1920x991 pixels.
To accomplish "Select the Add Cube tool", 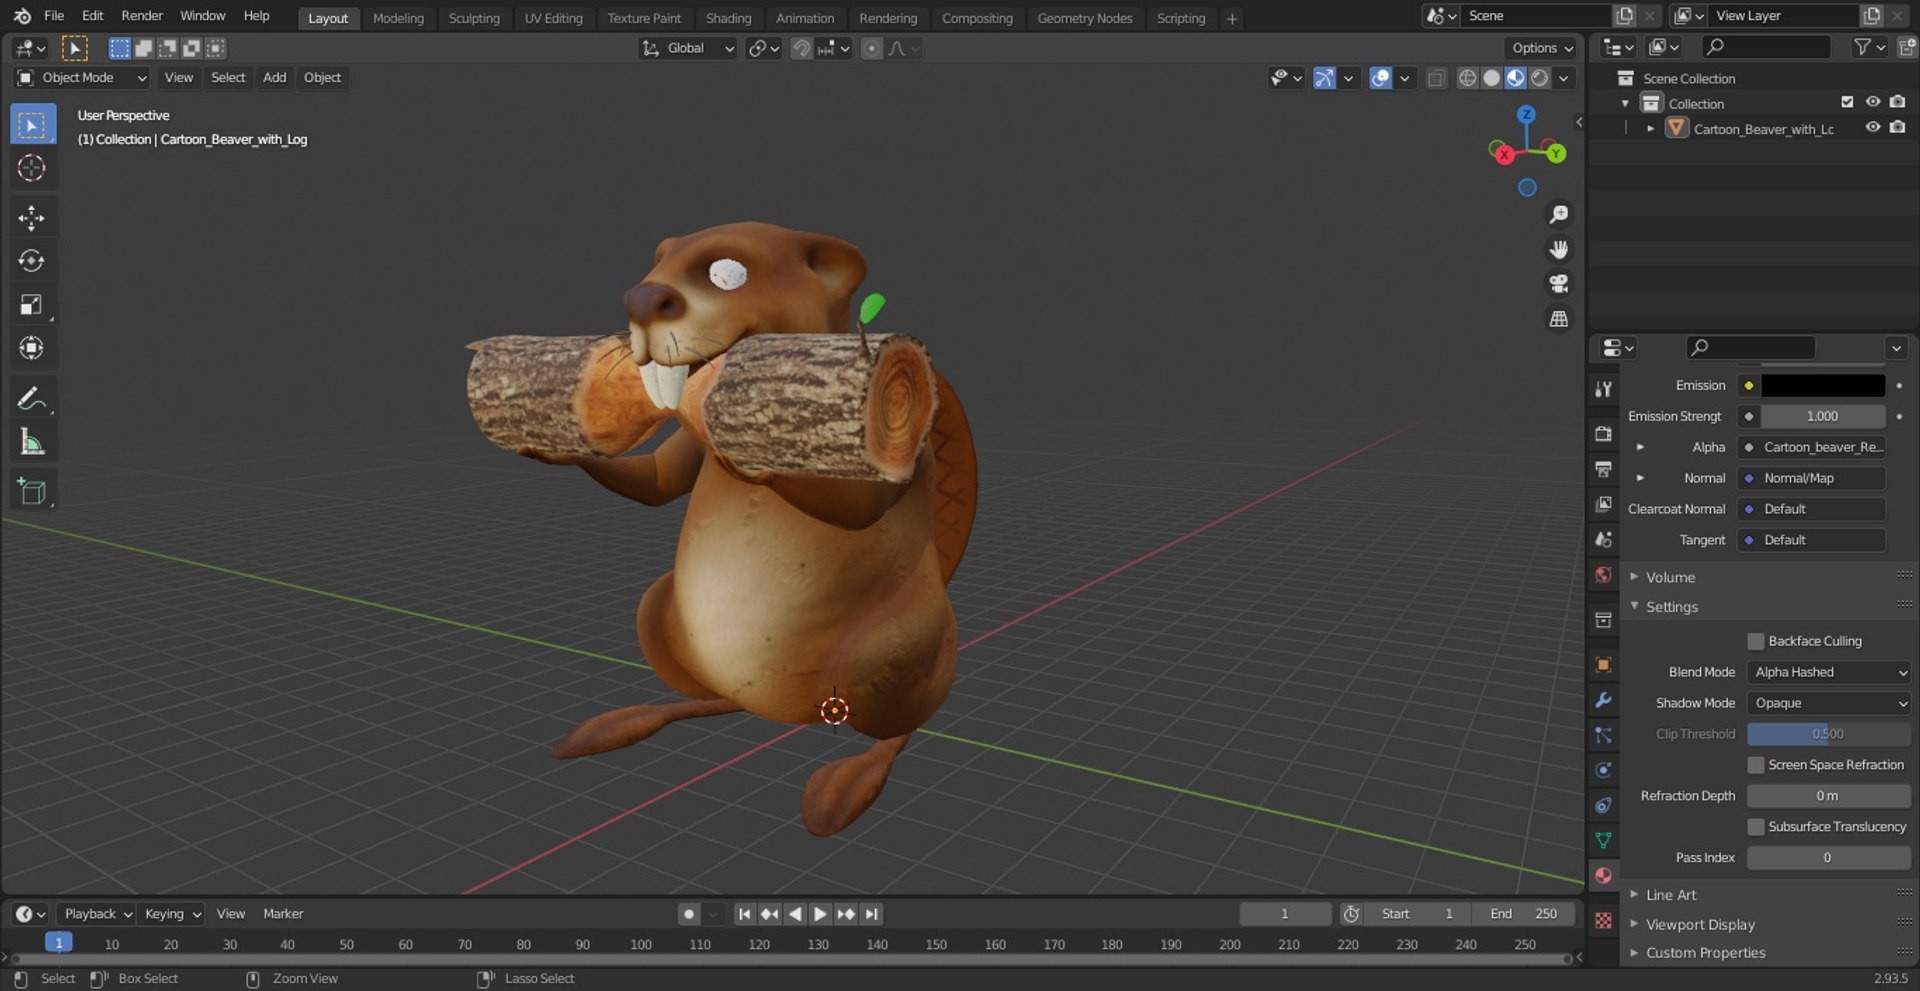I will 32,491.
